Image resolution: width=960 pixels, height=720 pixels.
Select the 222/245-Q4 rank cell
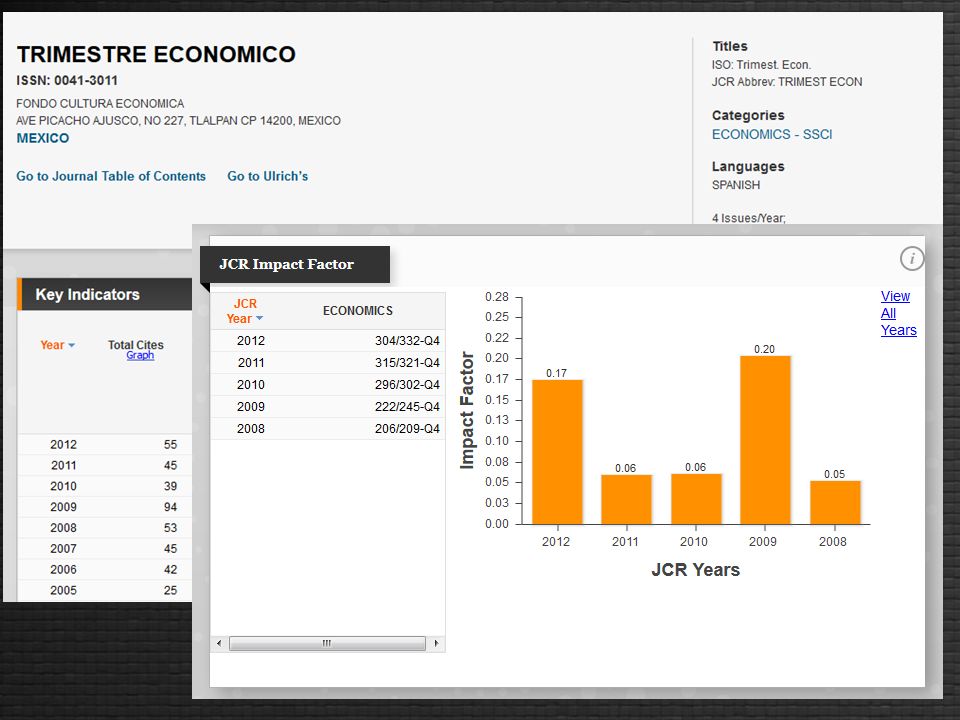point(407,407)
